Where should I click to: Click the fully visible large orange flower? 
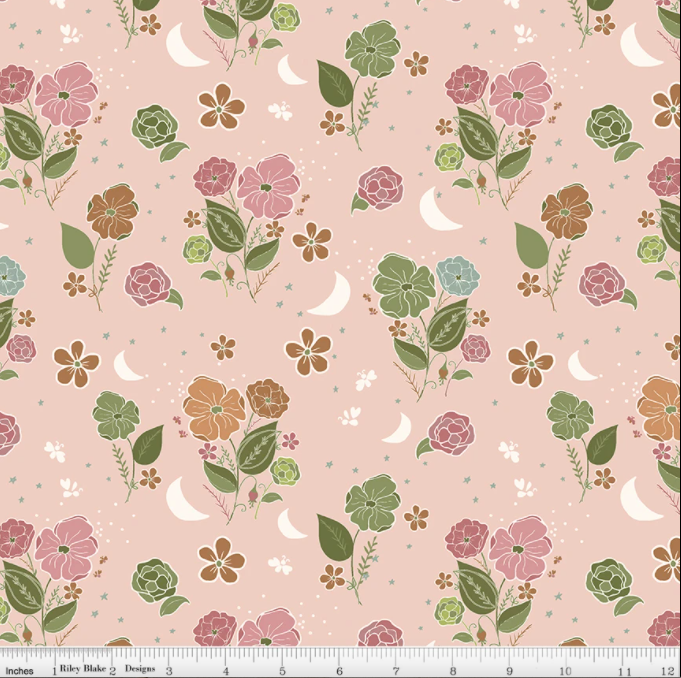pos(213,408)
